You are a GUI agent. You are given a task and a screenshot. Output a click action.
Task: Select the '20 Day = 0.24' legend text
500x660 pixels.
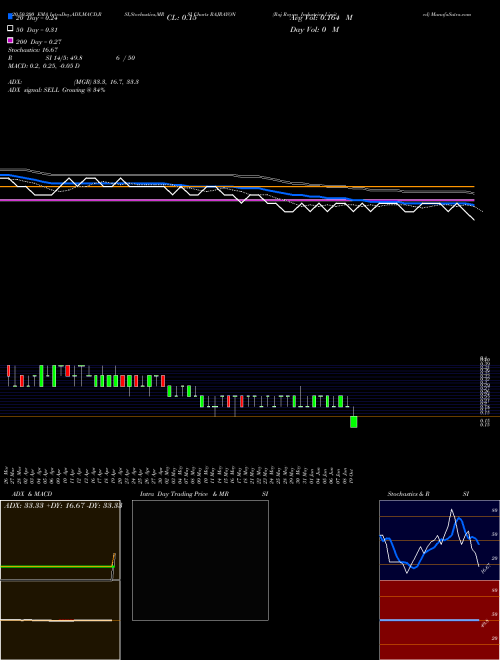36,18
